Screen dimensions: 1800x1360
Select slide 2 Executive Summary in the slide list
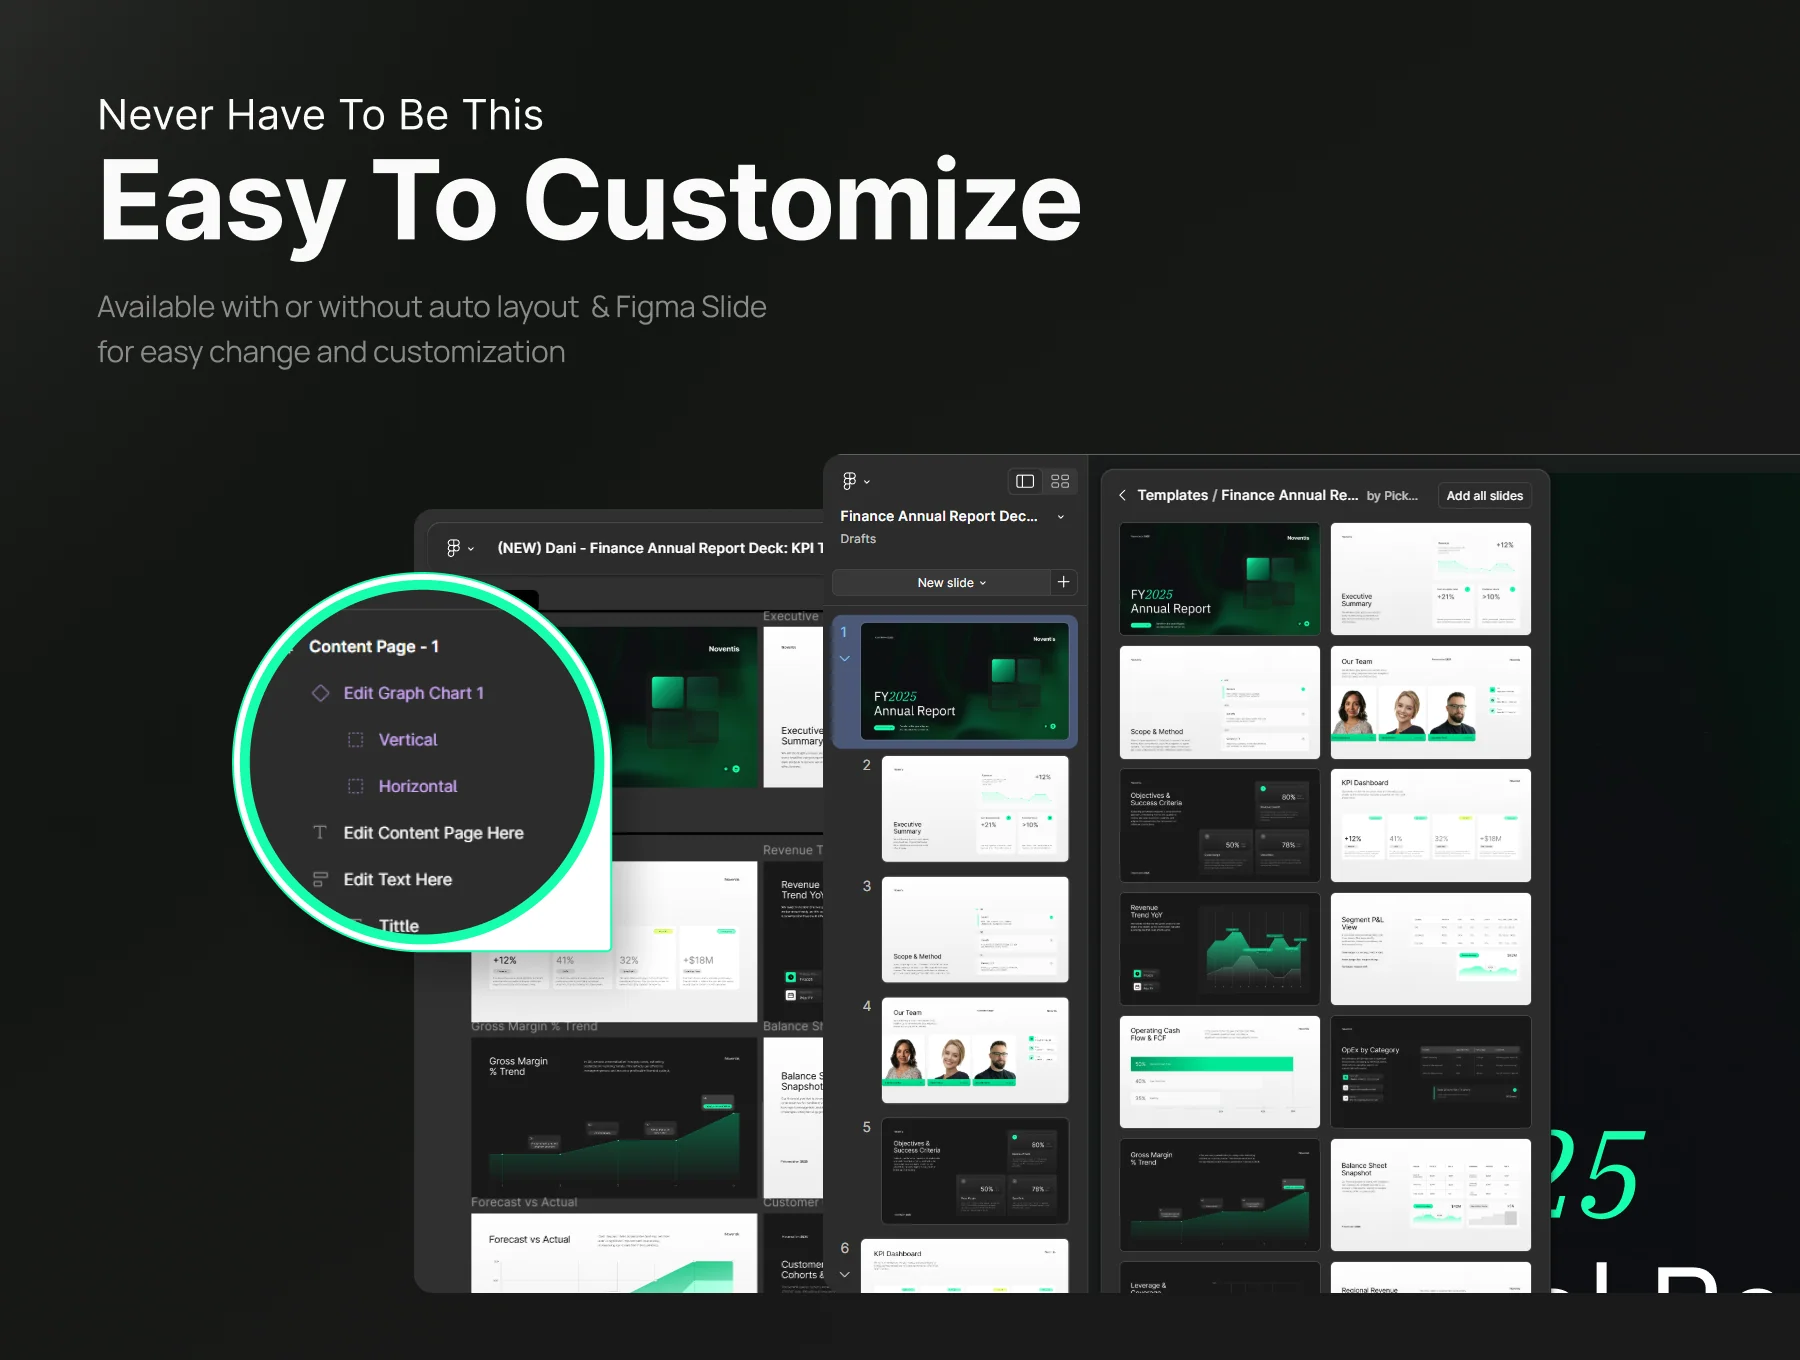(974, 808)
